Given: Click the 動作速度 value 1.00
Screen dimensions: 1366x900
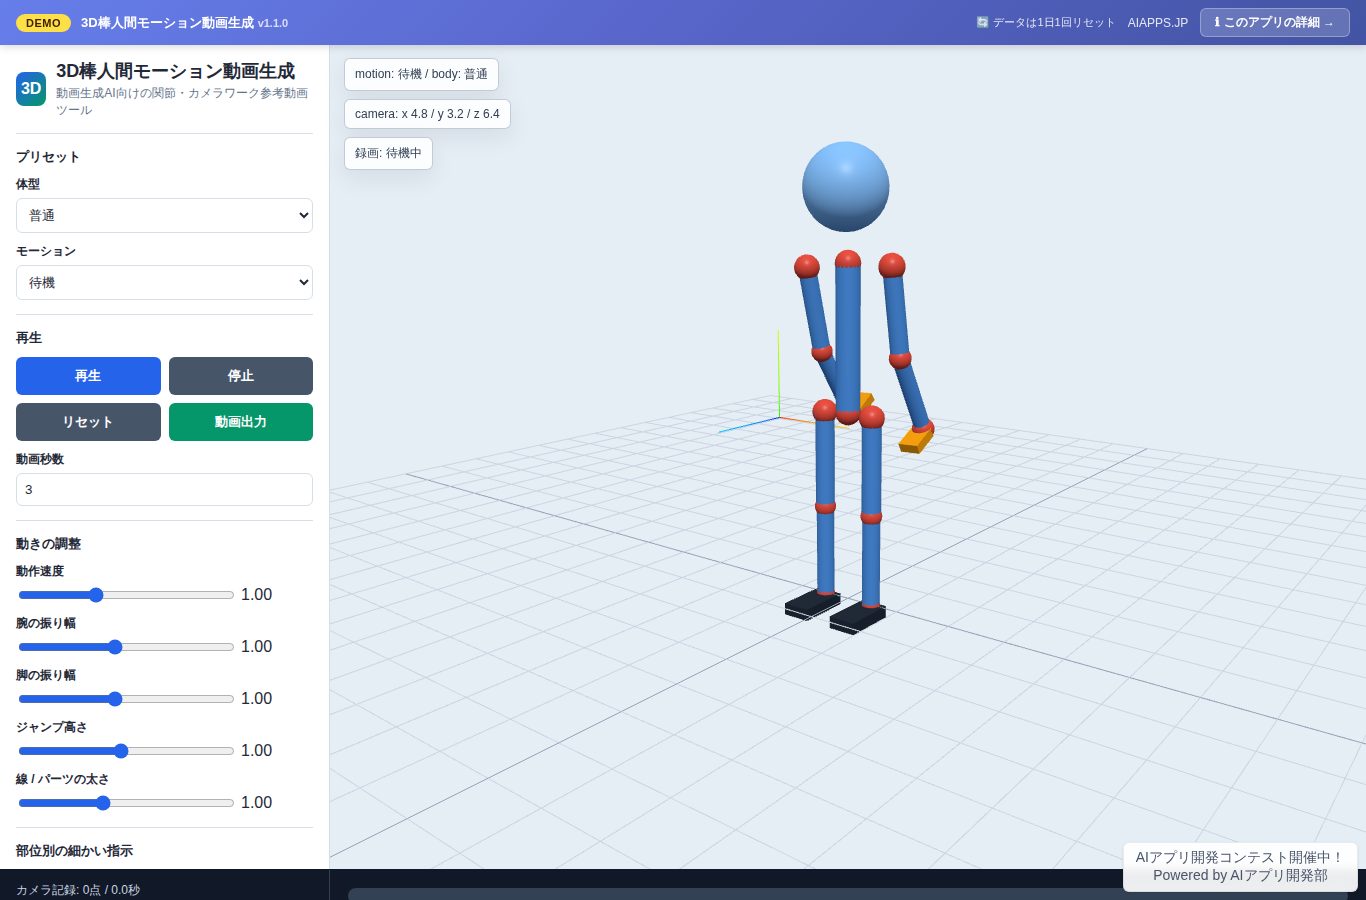Looking at the screenshot, I should (257, 595).
